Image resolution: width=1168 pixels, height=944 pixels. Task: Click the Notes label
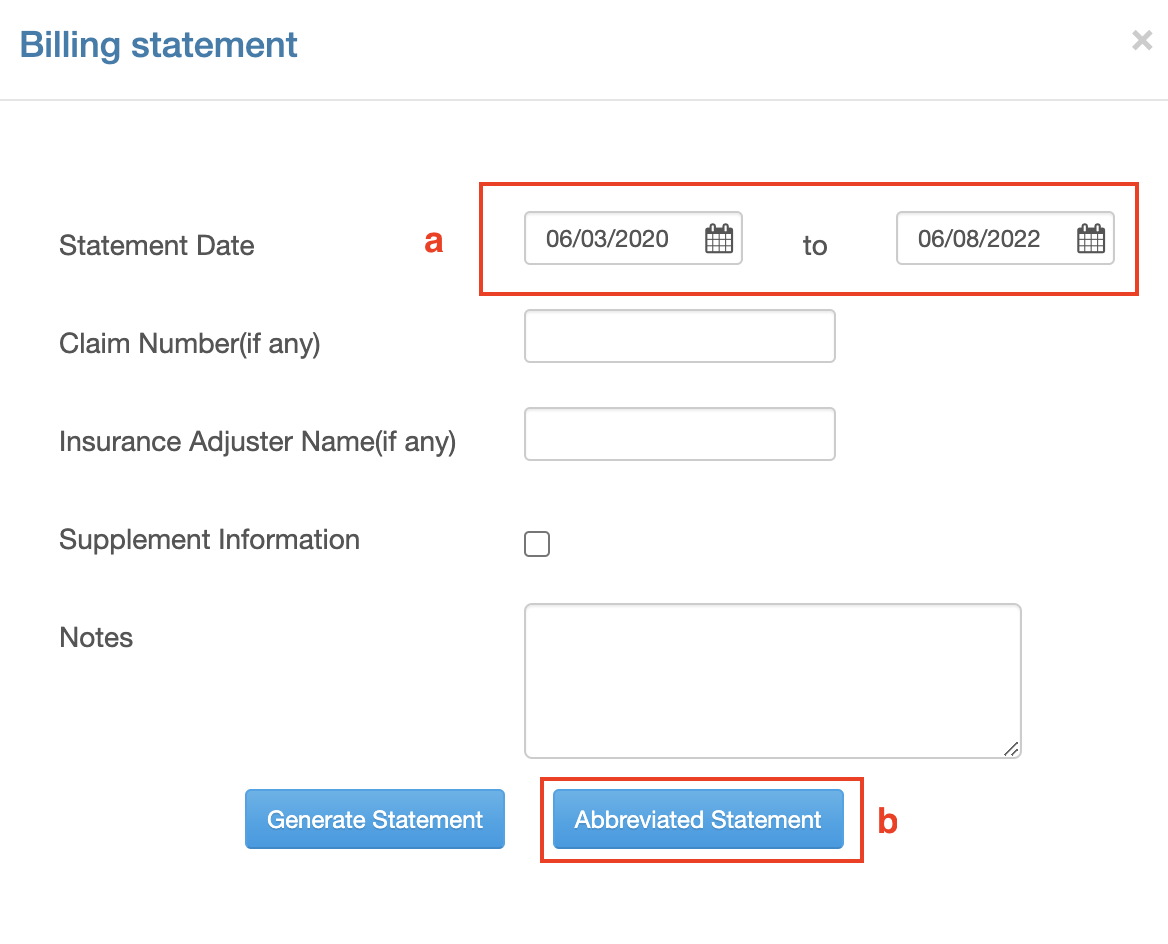pos(95,637)
